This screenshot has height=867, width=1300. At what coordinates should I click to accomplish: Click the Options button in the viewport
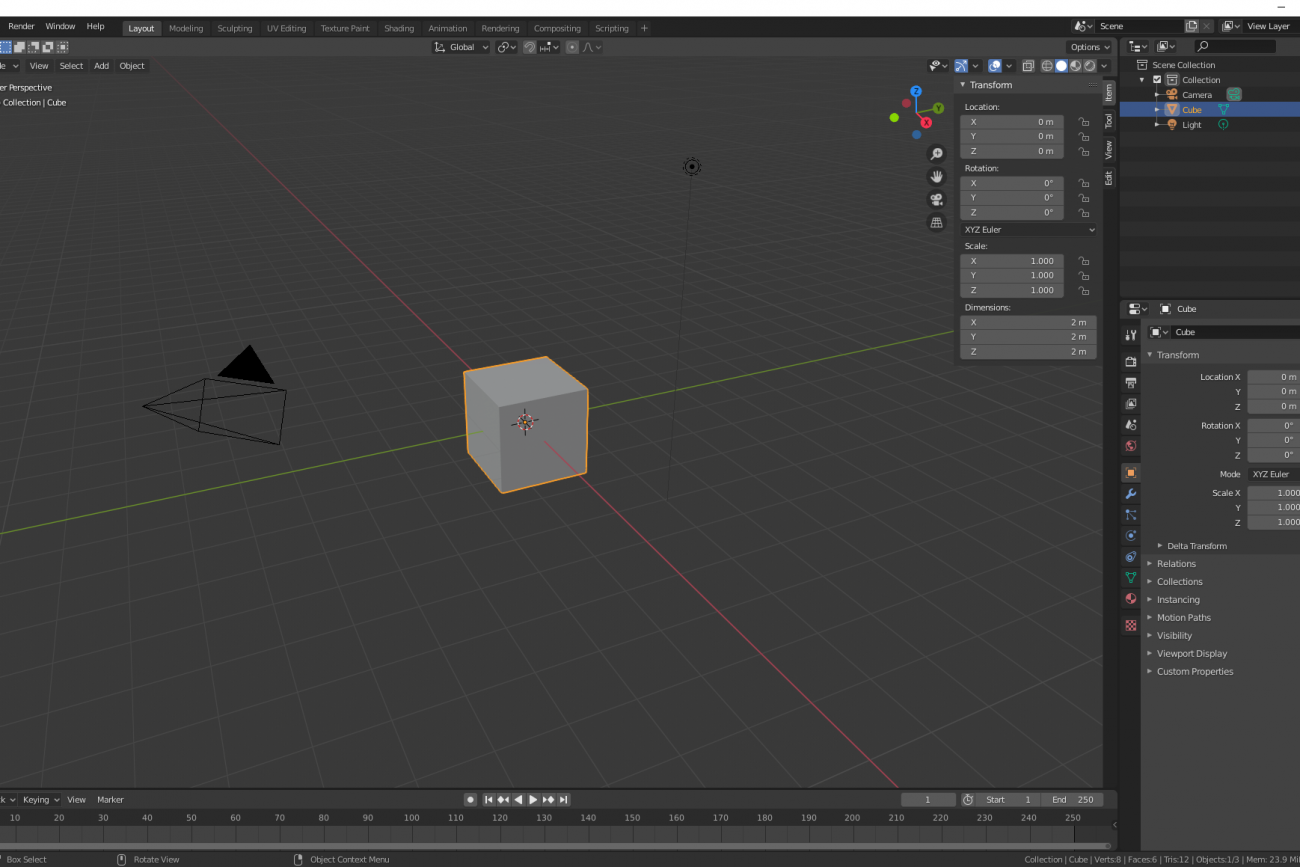(x=1088, y=47)
